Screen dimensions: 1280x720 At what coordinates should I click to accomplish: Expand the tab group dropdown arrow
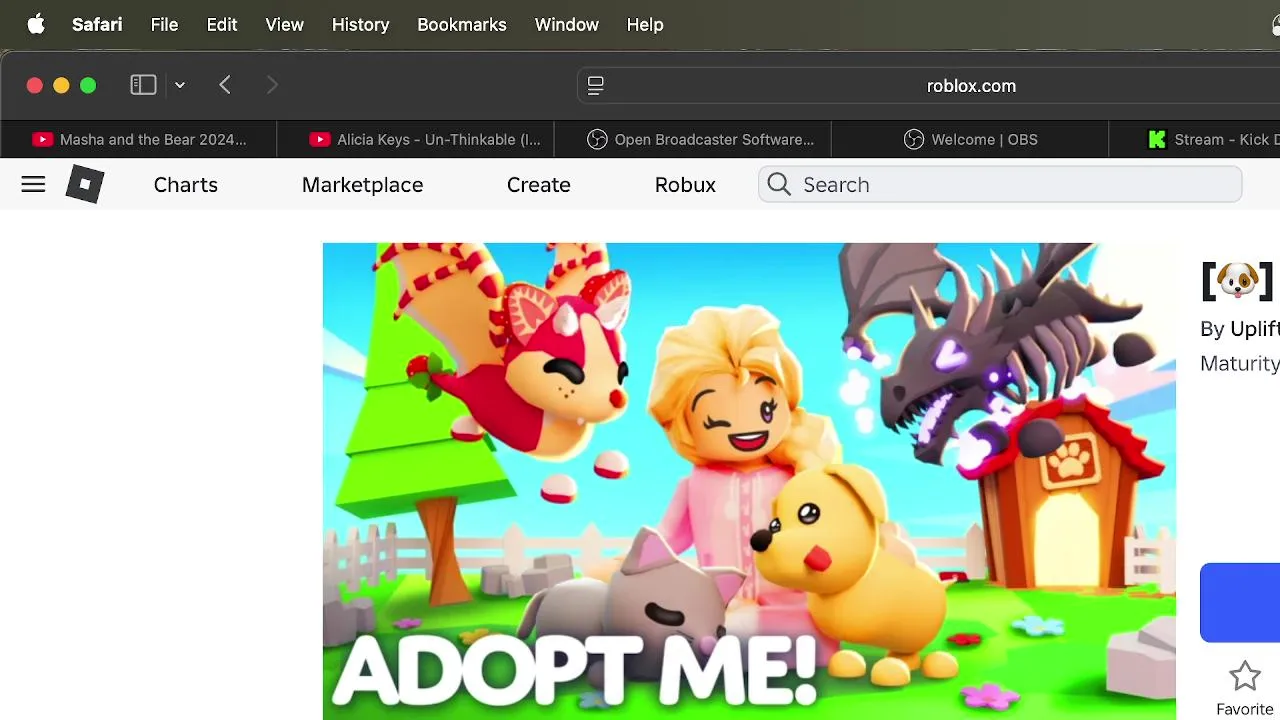tap(180, 86)
